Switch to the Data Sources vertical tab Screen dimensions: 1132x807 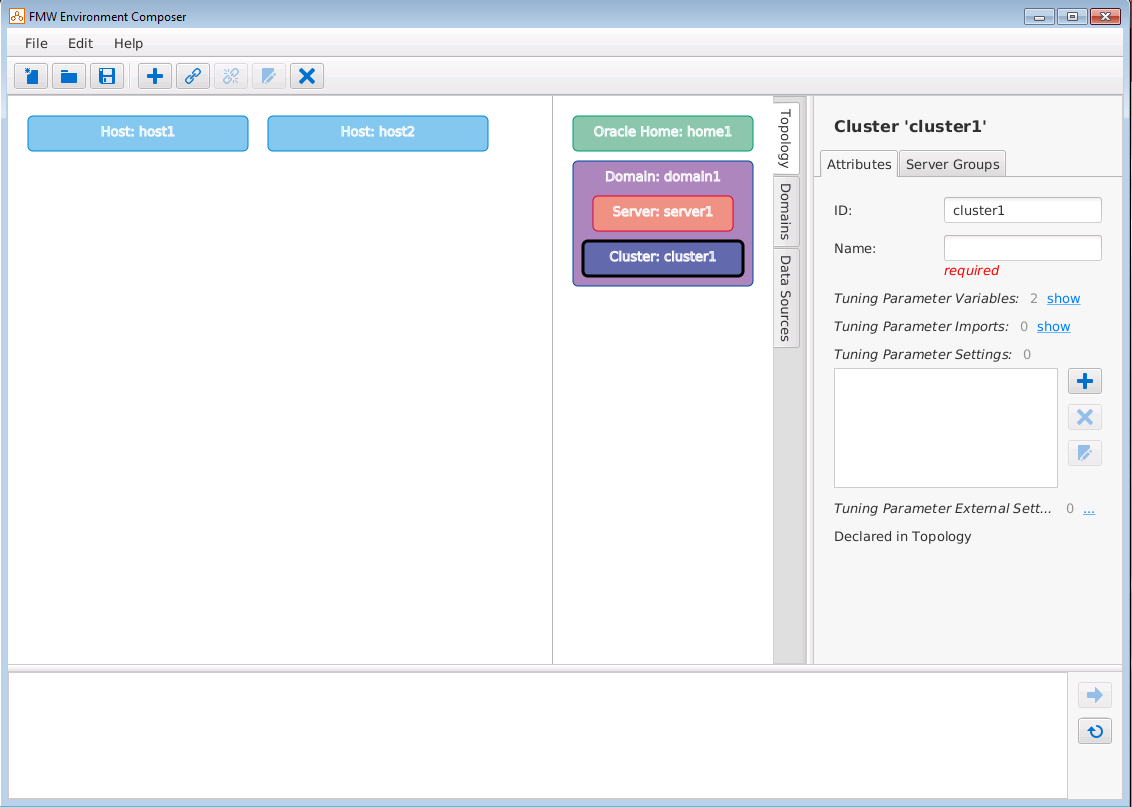786,298
